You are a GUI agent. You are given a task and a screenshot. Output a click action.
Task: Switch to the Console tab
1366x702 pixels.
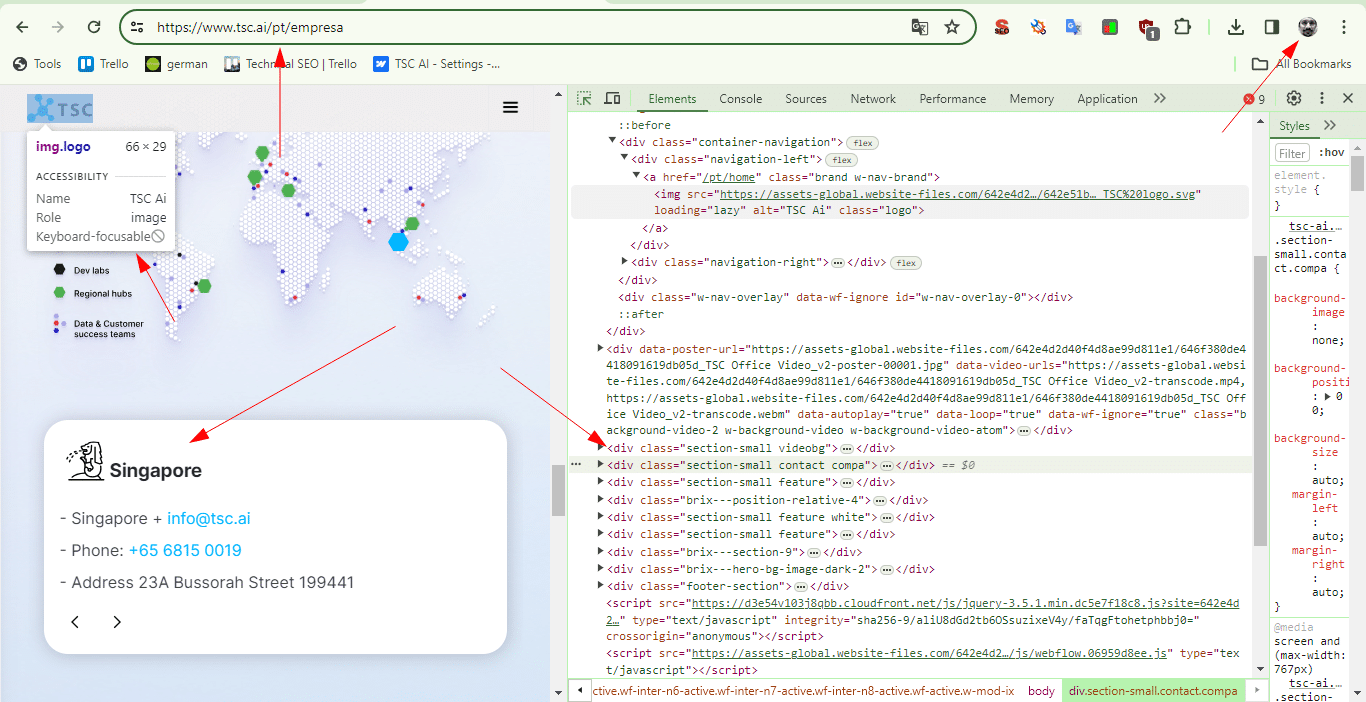click(741, 99)
